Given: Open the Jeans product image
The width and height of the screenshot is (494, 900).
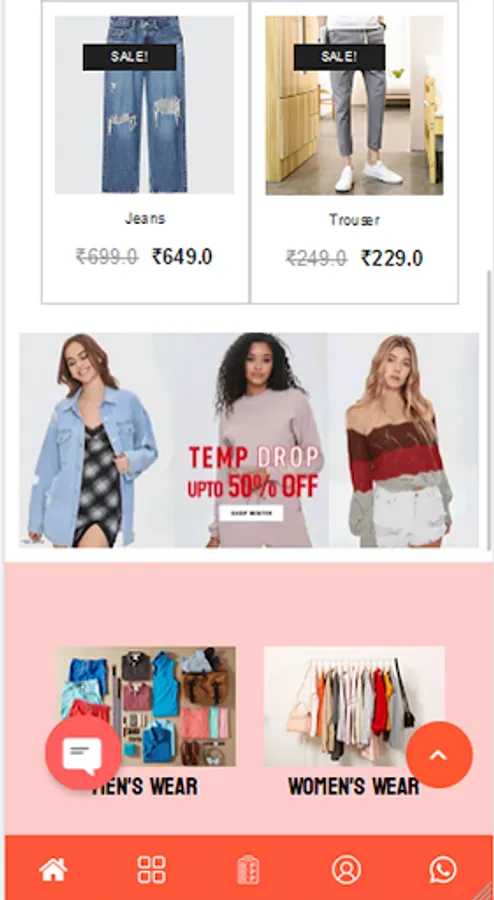Looking at the screenshot, I should click(x=145, y=104).
